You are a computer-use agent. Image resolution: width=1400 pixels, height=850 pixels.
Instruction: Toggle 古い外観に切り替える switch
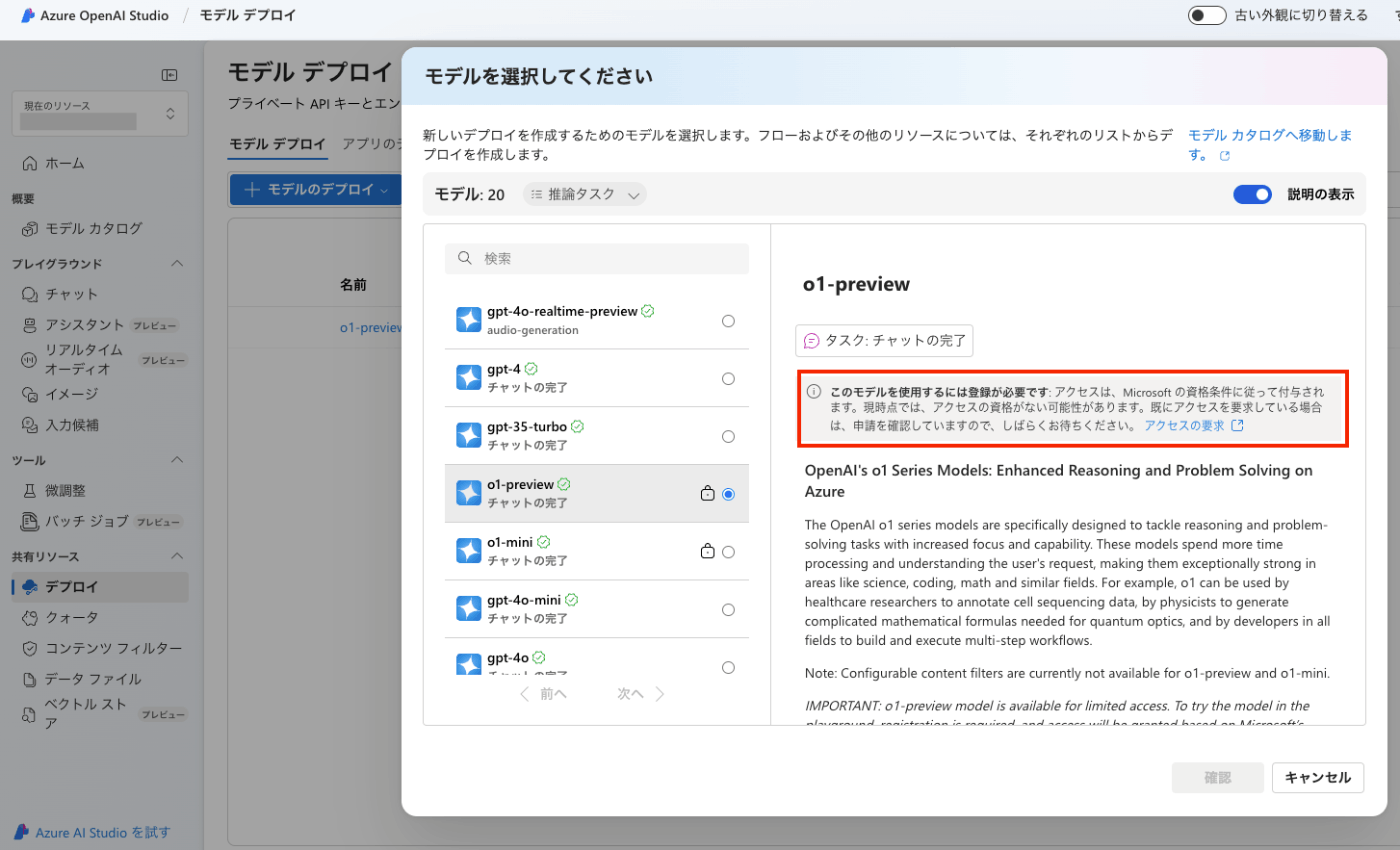point(1207,15)
